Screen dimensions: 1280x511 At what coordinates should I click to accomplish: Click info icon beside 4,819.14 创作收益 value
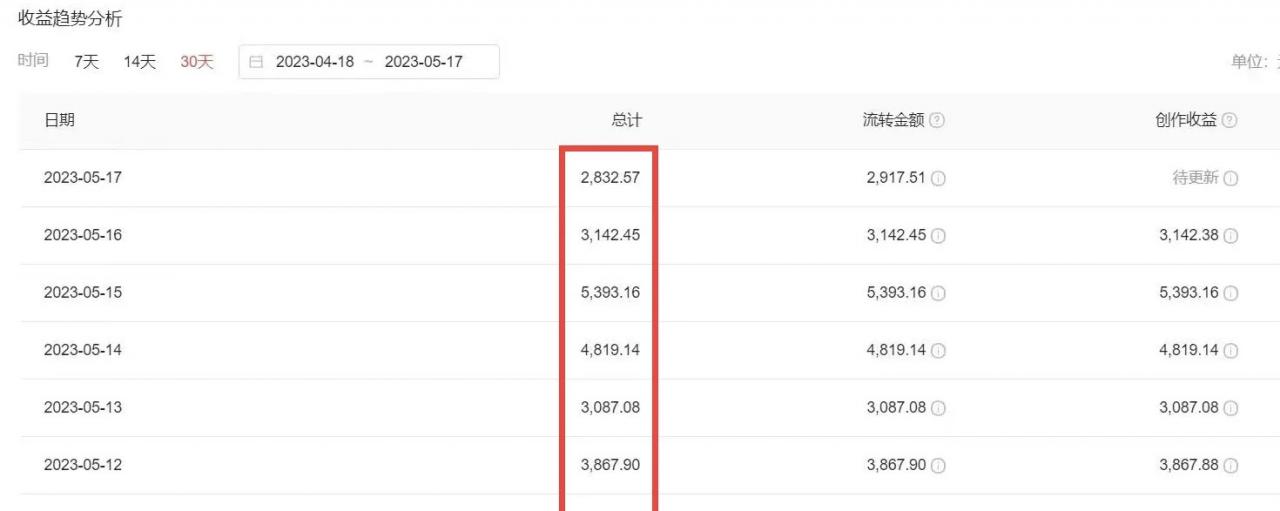tap(1231, 350)
